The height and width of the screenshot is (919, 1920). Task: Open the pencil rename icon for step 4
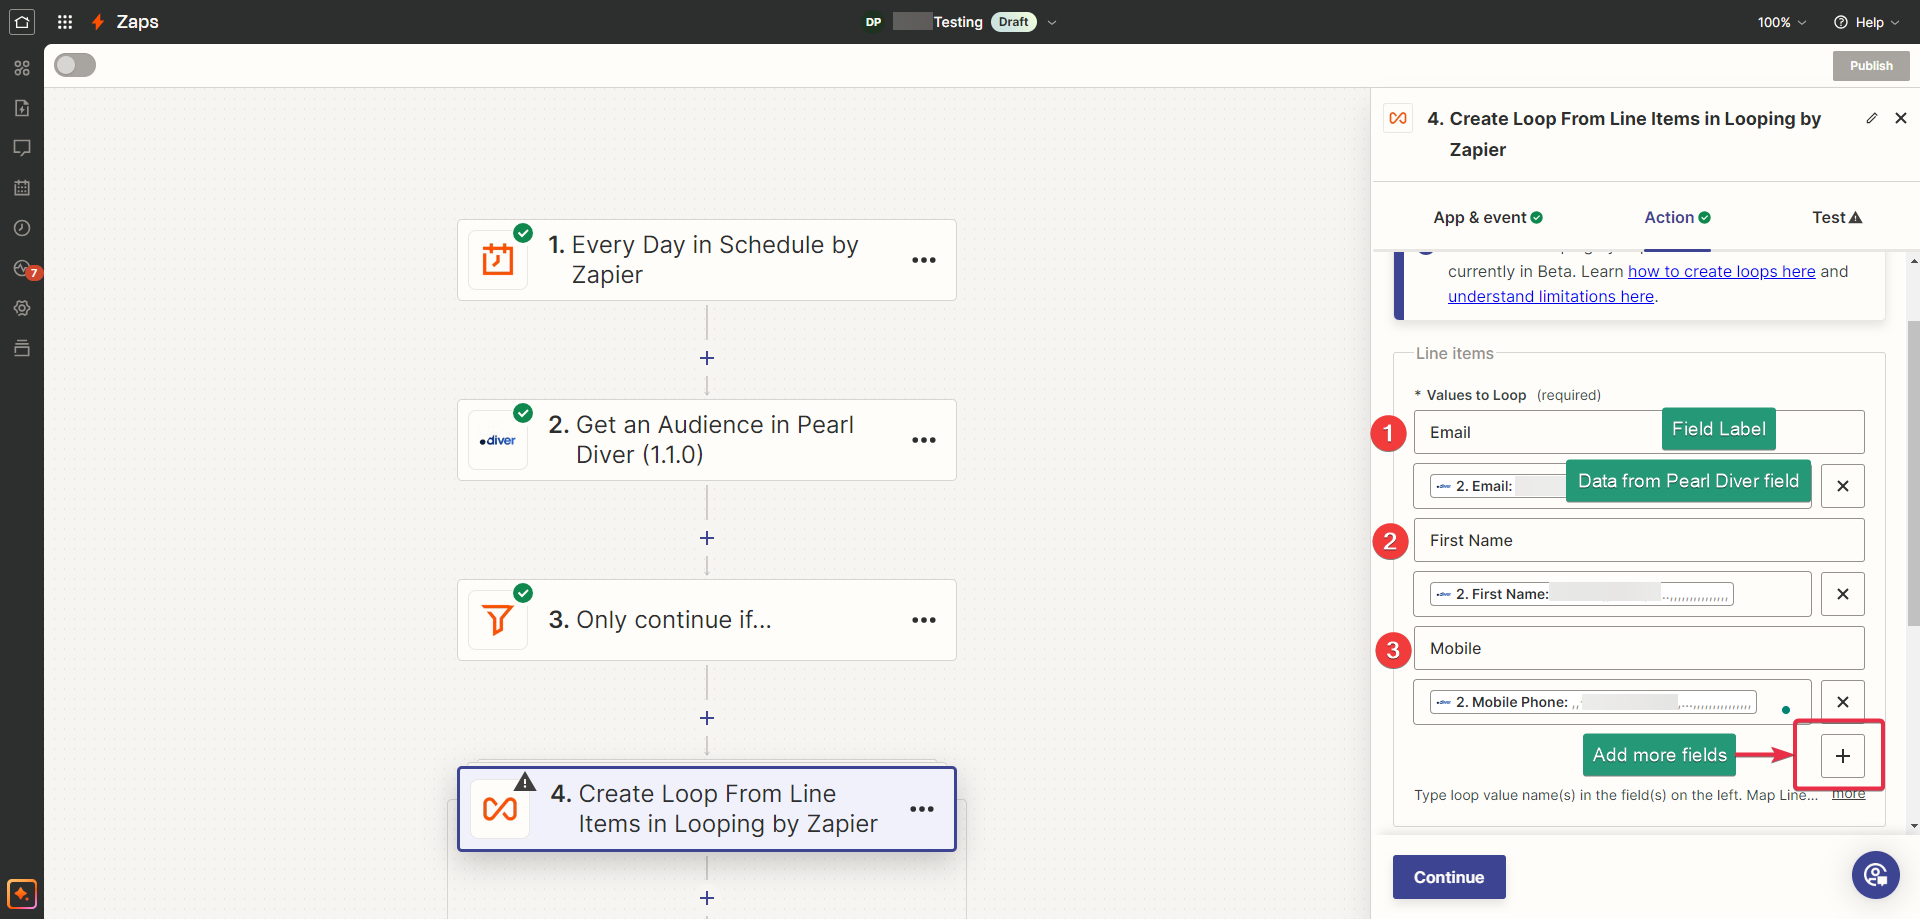(x=1871, y=118)
